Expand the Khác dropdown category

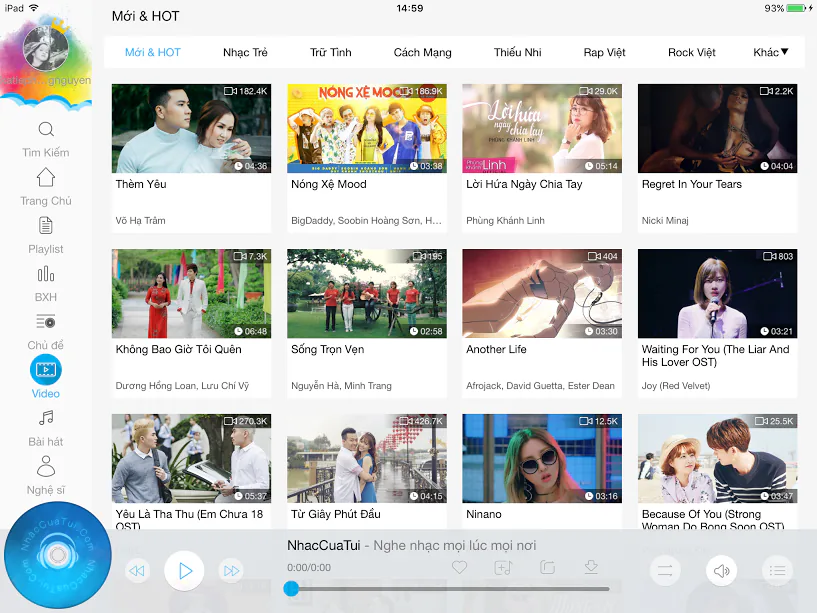[771, 52]
